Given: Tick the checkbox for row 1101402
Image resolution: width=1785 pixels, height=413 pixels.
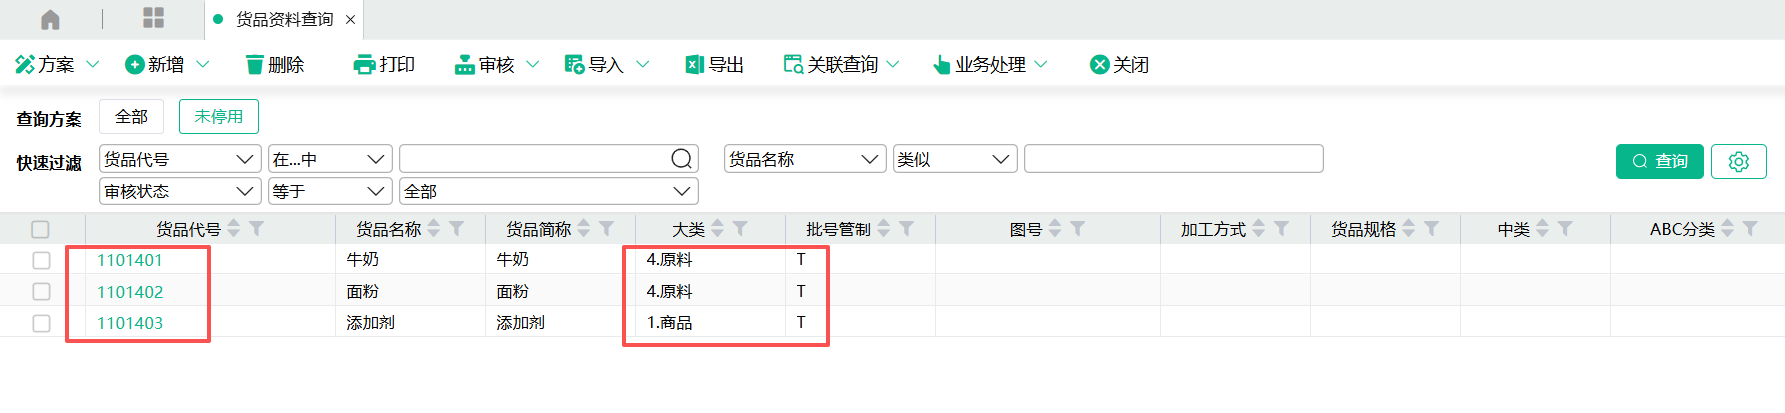Looking at the screenshot, I should (41, 292).
